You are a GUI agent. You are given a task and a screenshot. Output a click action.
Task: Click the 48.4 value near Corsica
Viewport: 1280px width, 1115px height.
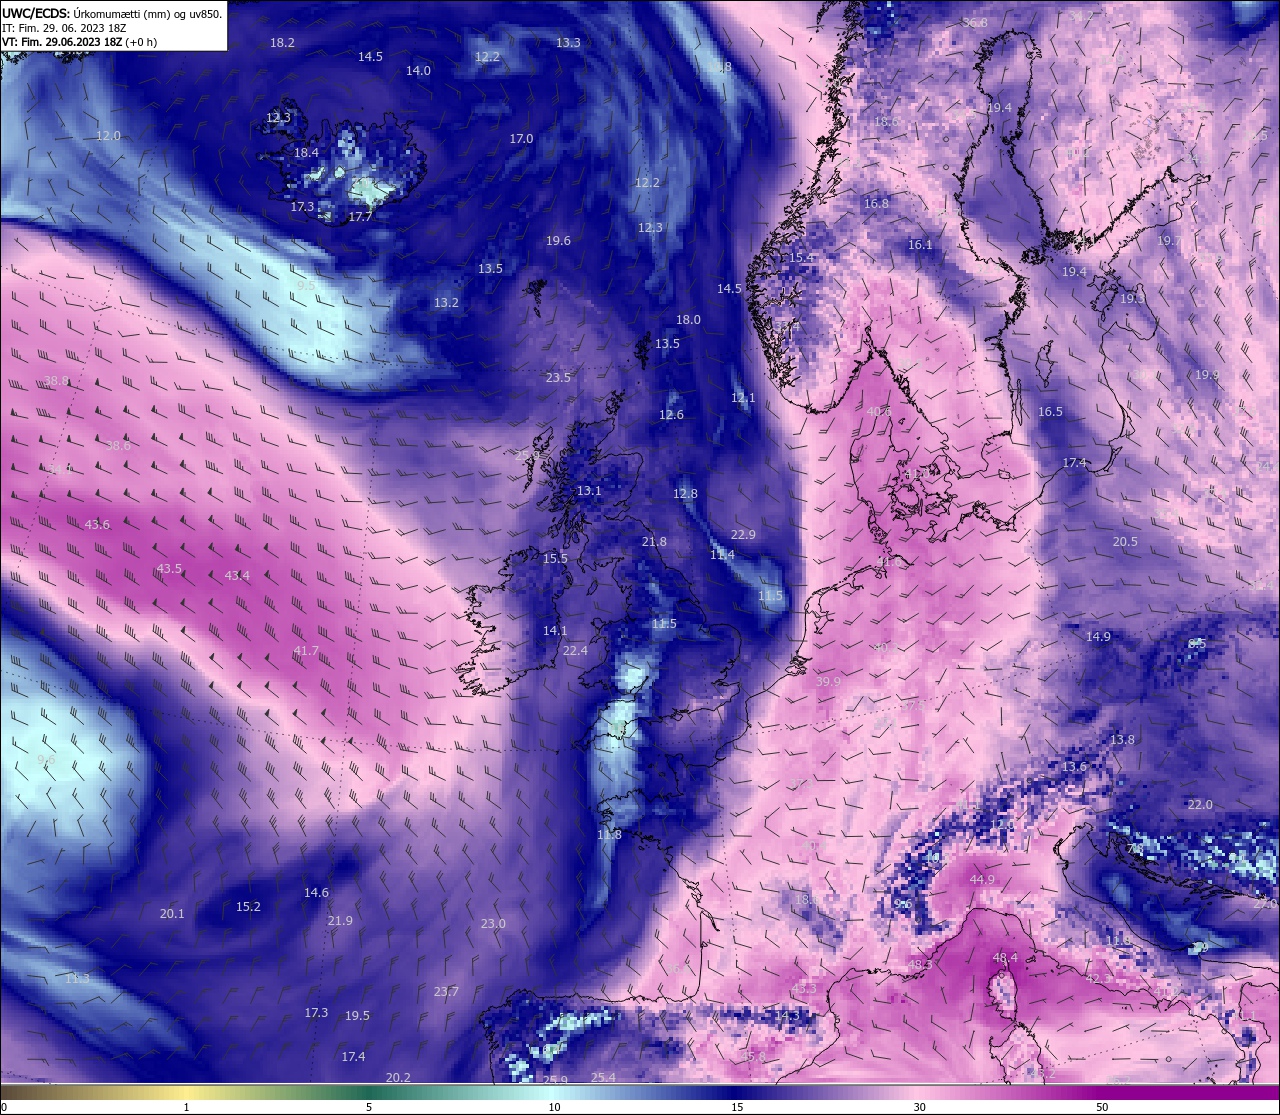pos(1005,958)
